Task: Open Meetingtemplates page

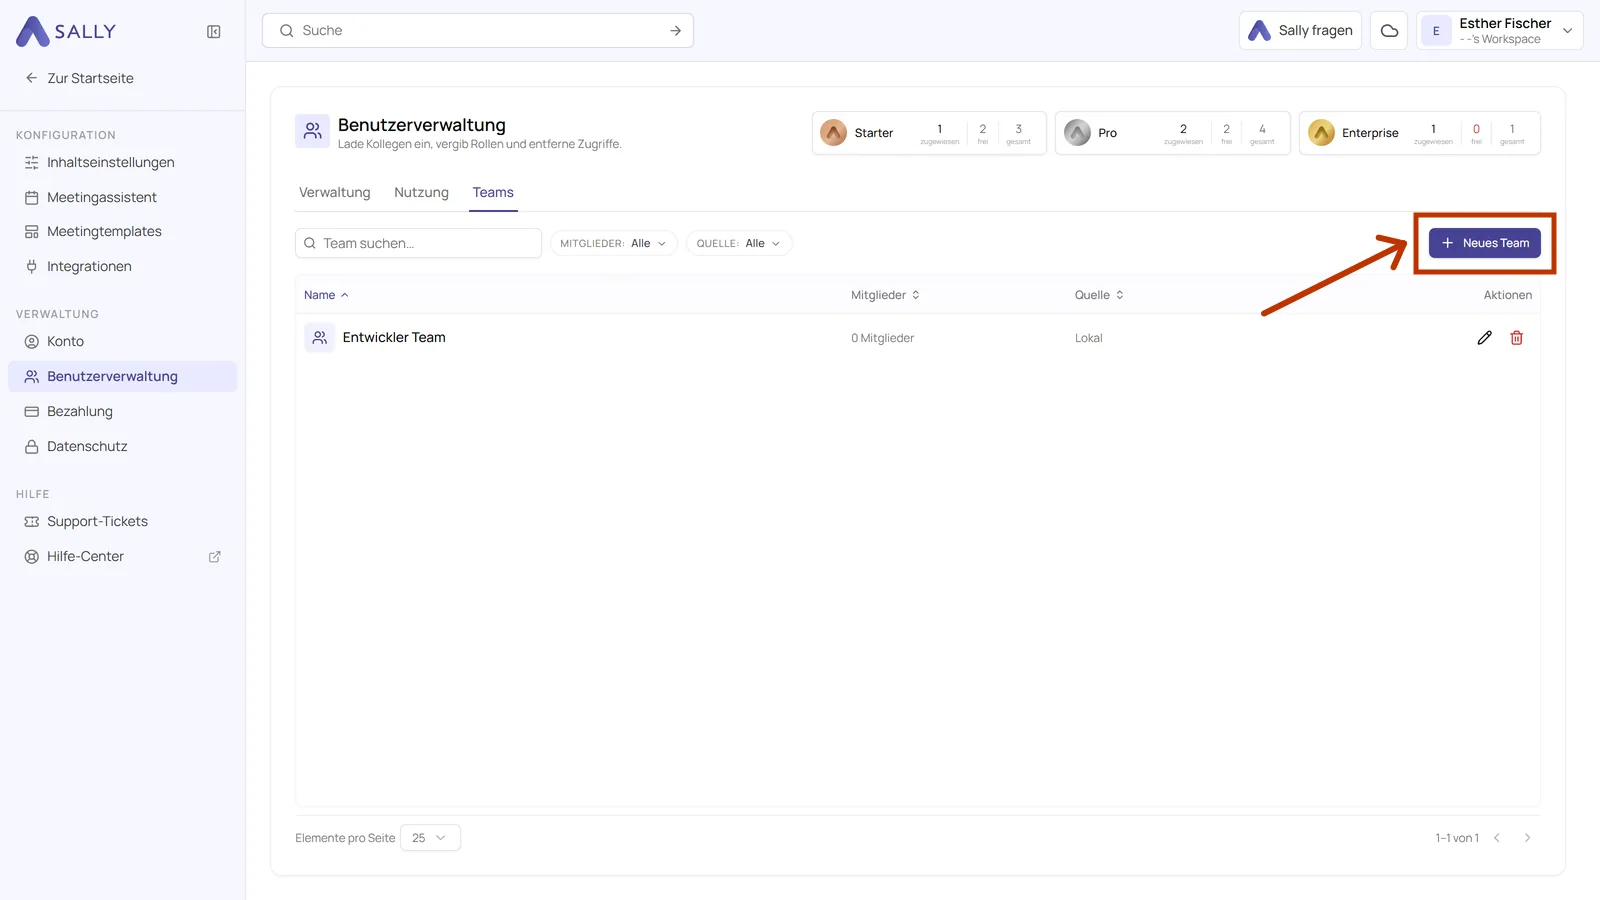Action: pyautogui.click(x=122, y=231)
